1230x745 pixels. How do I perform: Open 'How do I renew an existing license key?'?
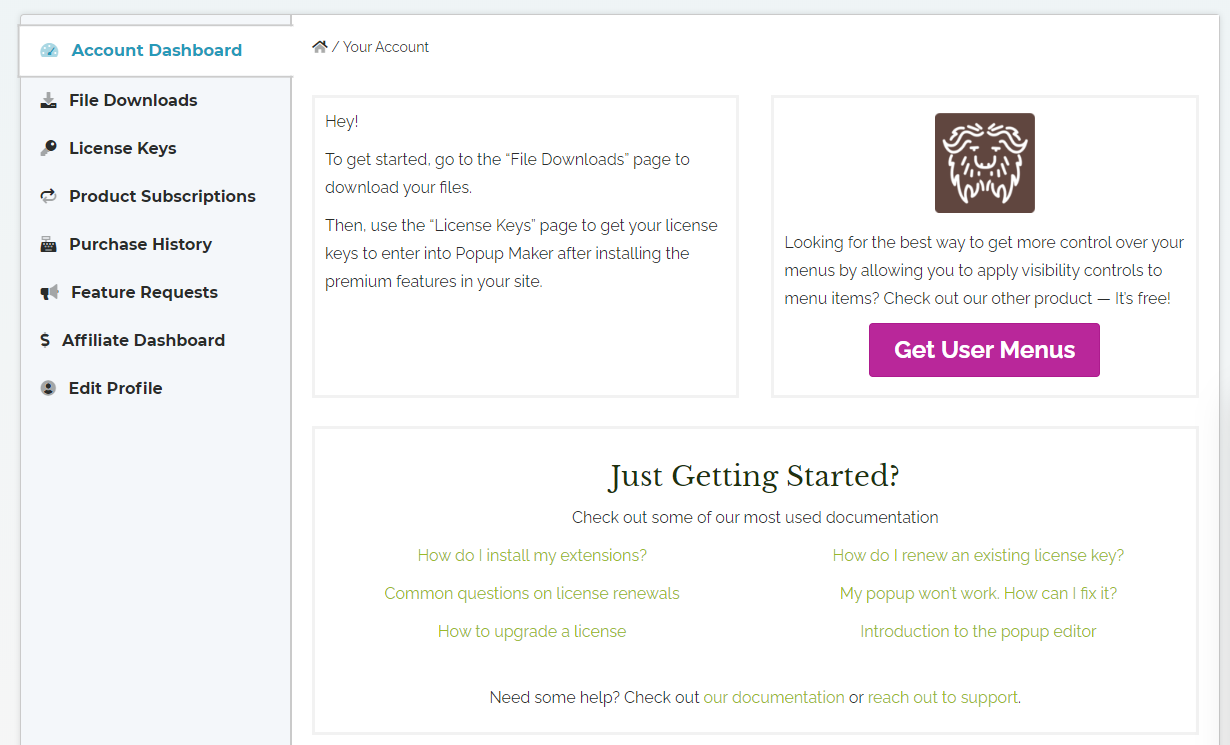point(978,555)
